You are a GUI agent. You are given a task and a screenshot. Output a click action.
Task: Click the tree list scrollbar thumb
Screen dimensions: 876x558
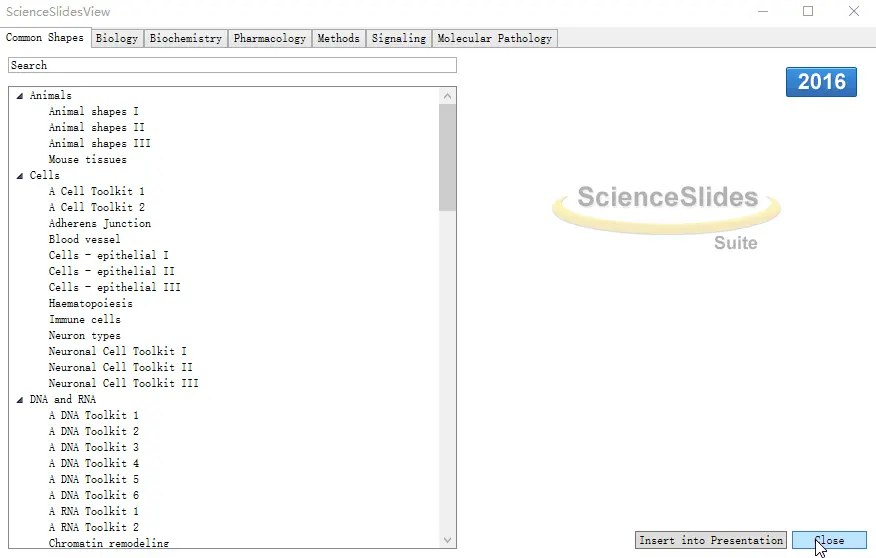point(447,158)
